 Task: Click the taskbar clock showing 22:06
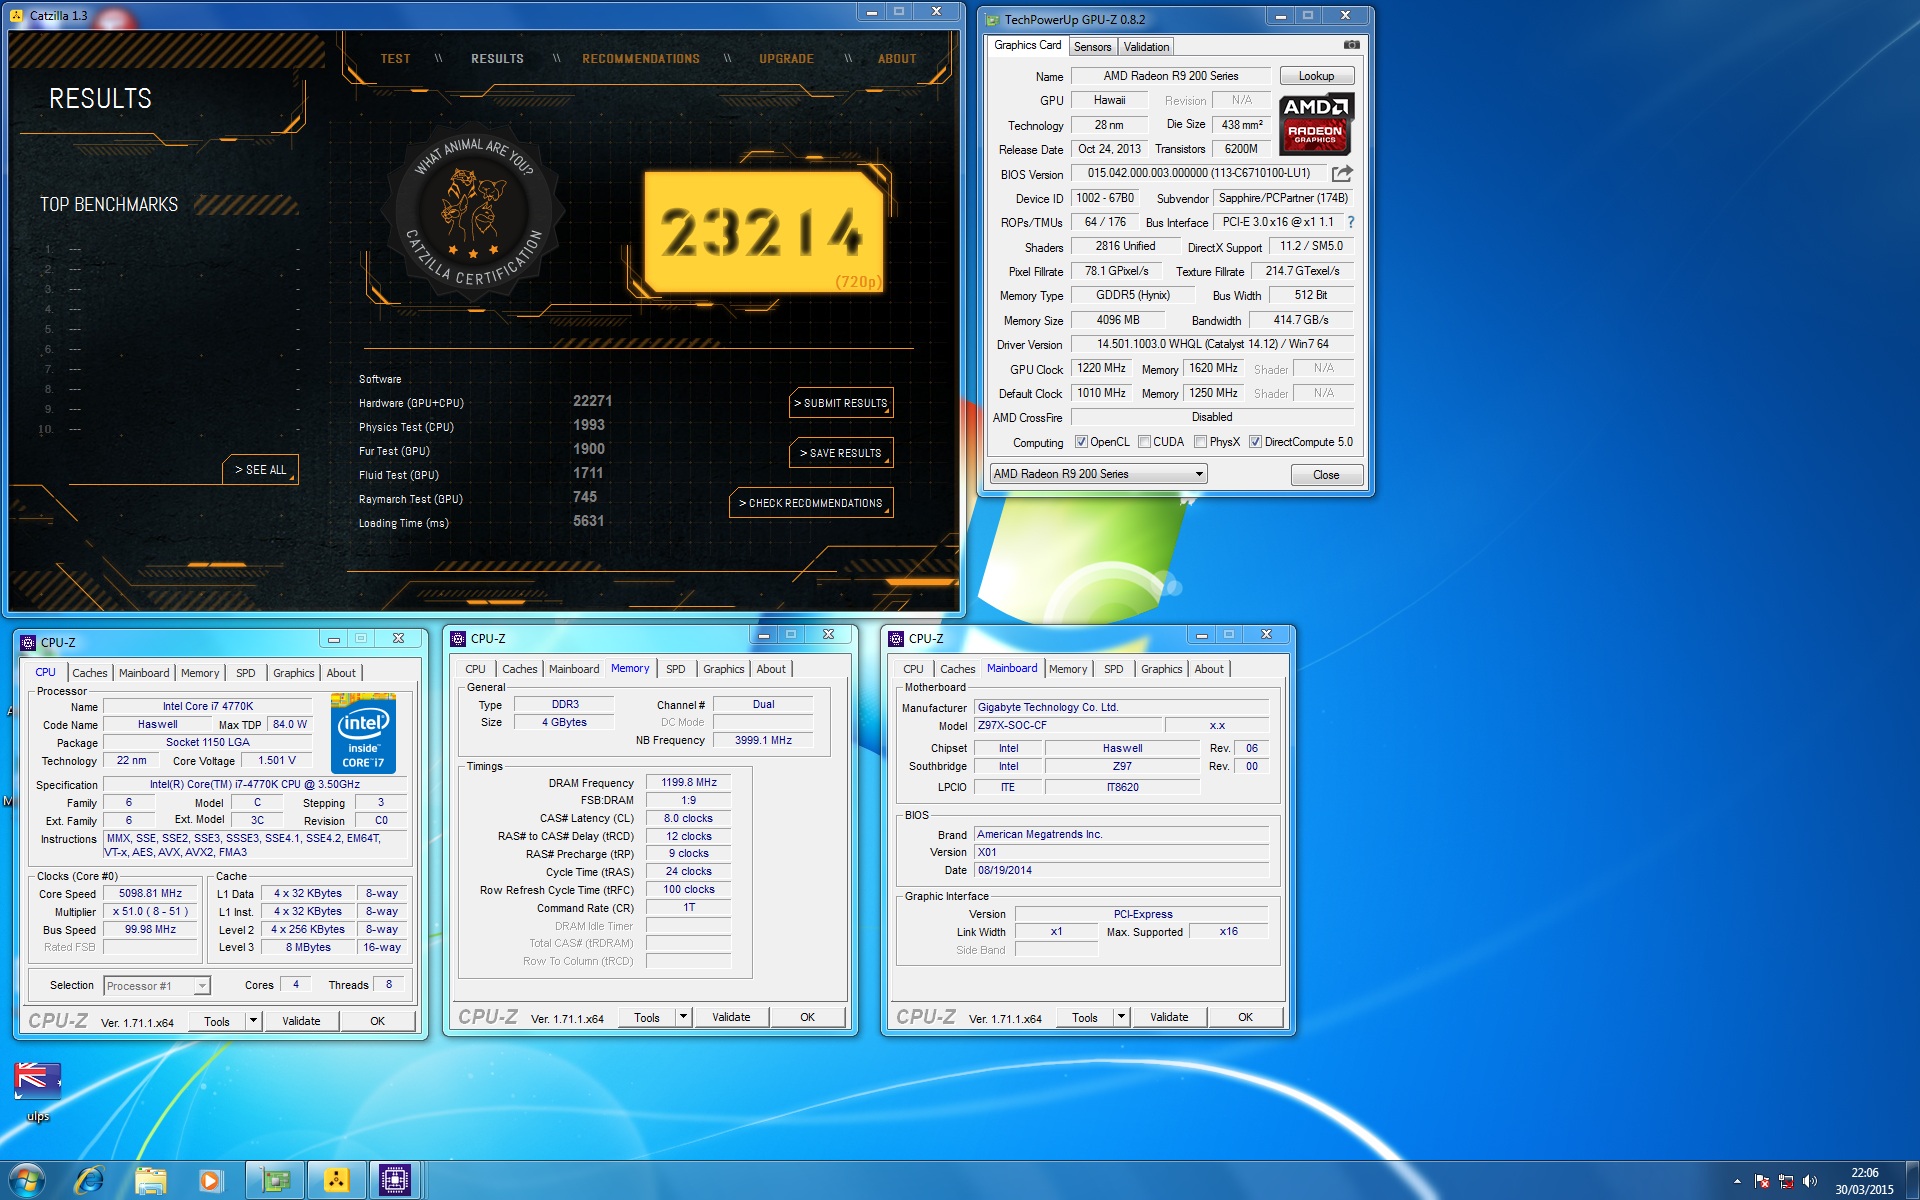click(x=1864, y=1181)
